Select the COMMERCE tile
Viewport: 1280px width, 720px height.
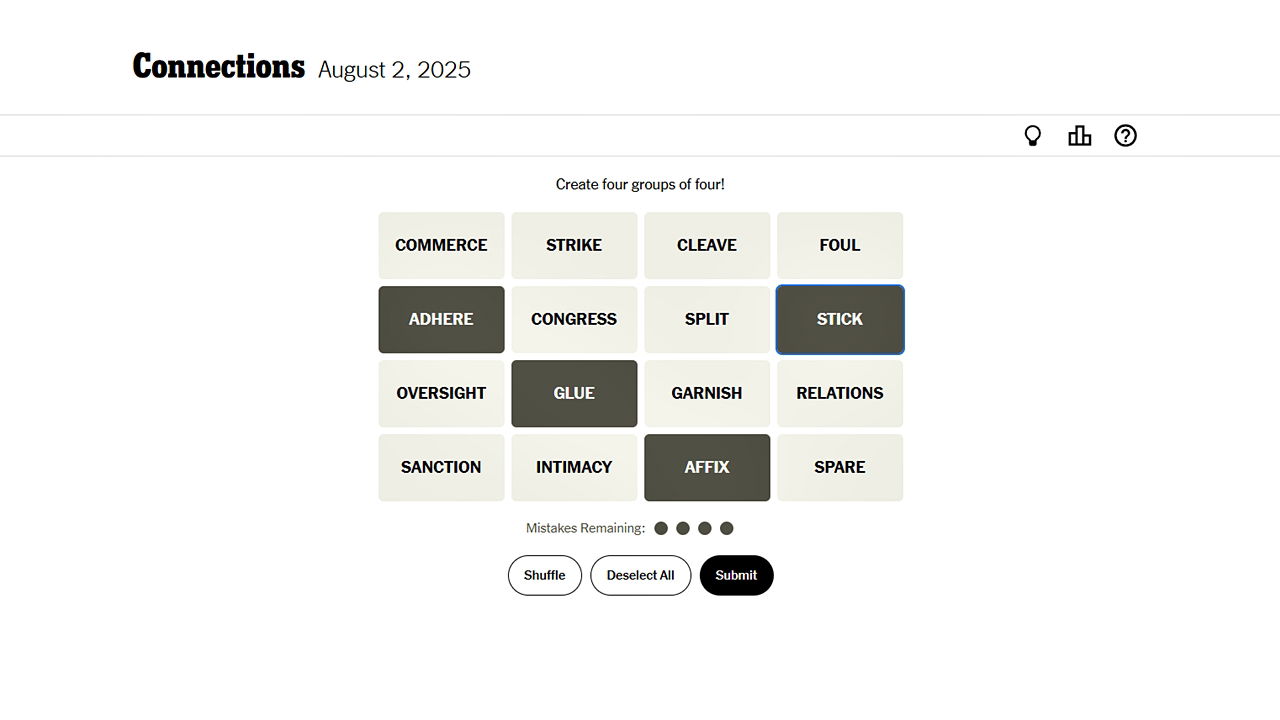[441, 245]
